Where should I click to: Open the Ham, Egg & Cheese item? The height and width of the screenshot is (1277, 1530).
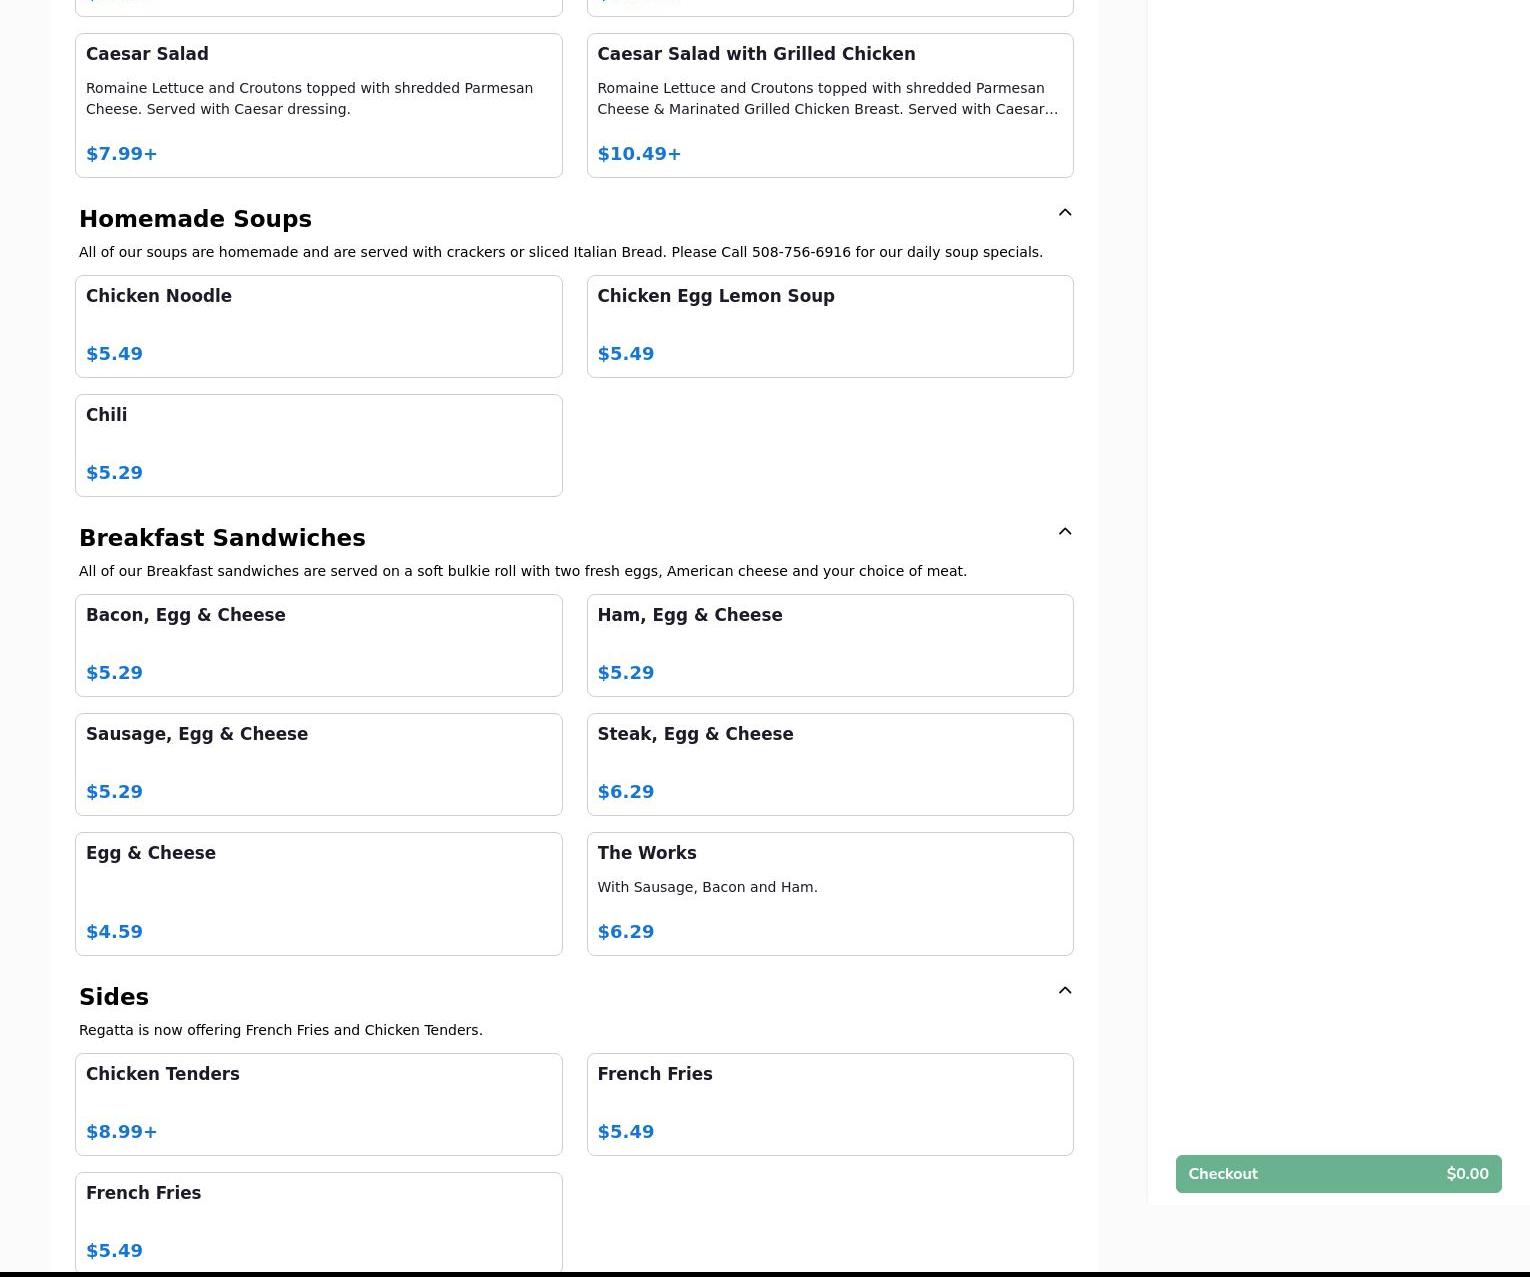click(829, 645)
